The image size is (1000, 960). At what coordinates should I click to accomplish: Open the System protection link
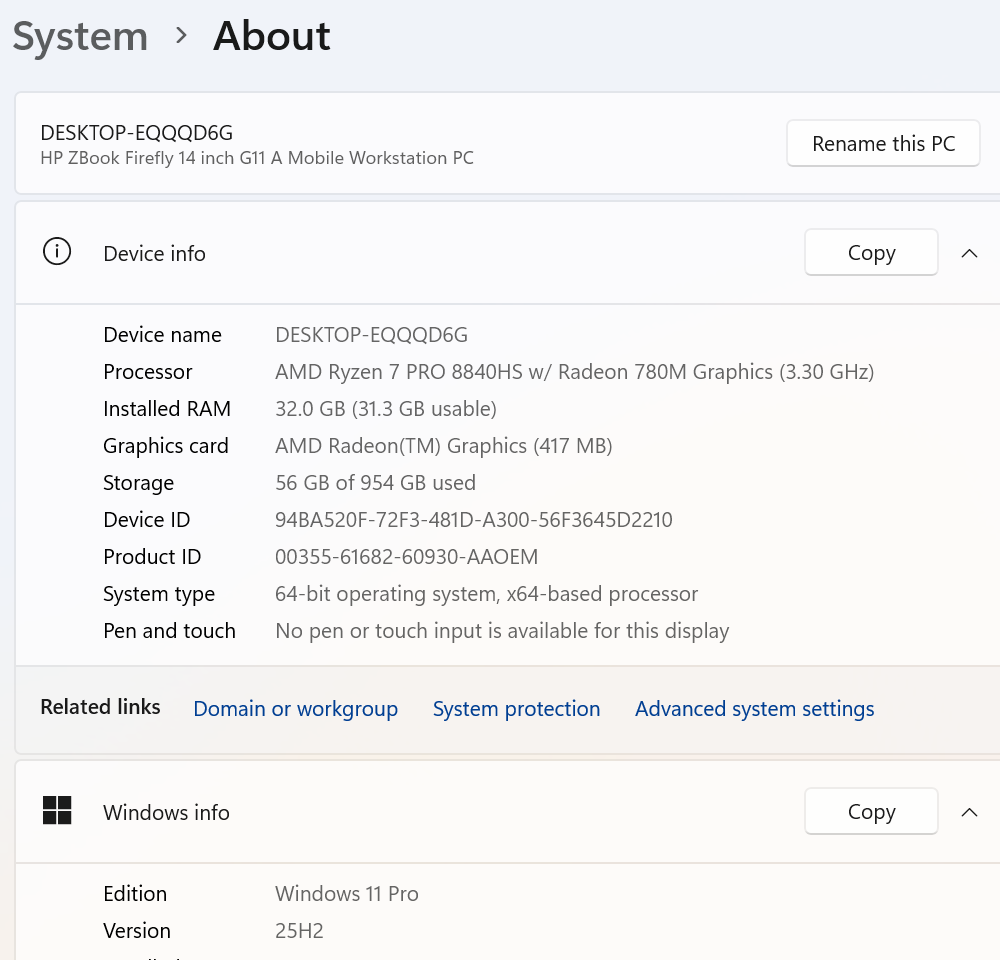coord(516,709)
